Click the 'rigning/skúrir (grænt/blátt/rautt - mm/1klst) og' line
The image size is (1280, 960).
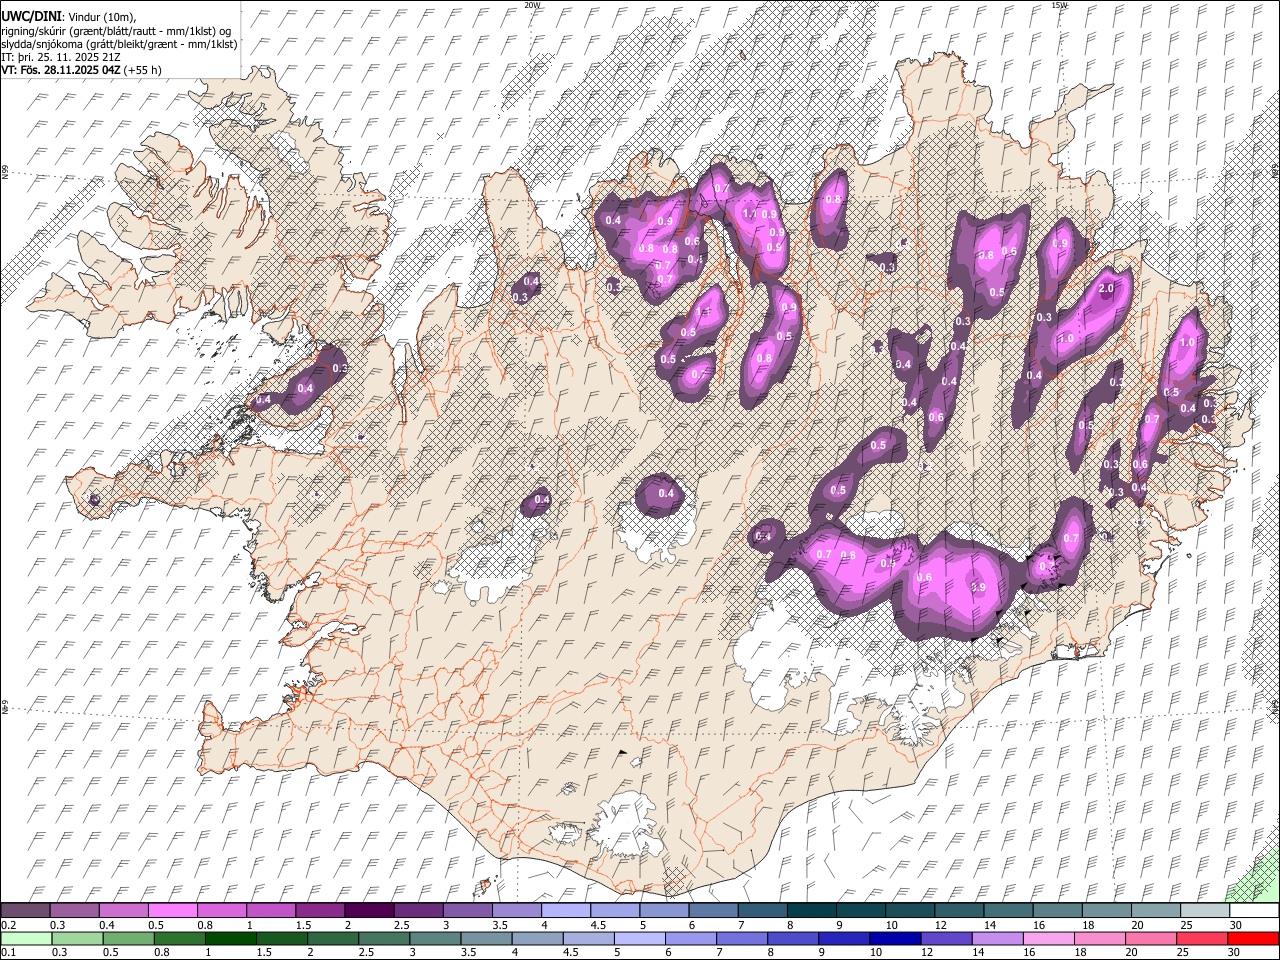116,31
